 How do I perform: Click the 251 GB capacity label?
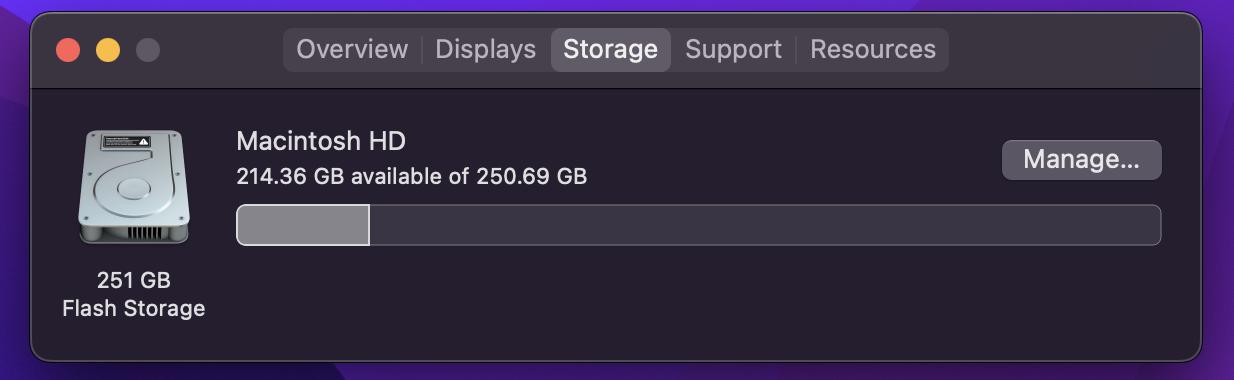coord(134,280)
